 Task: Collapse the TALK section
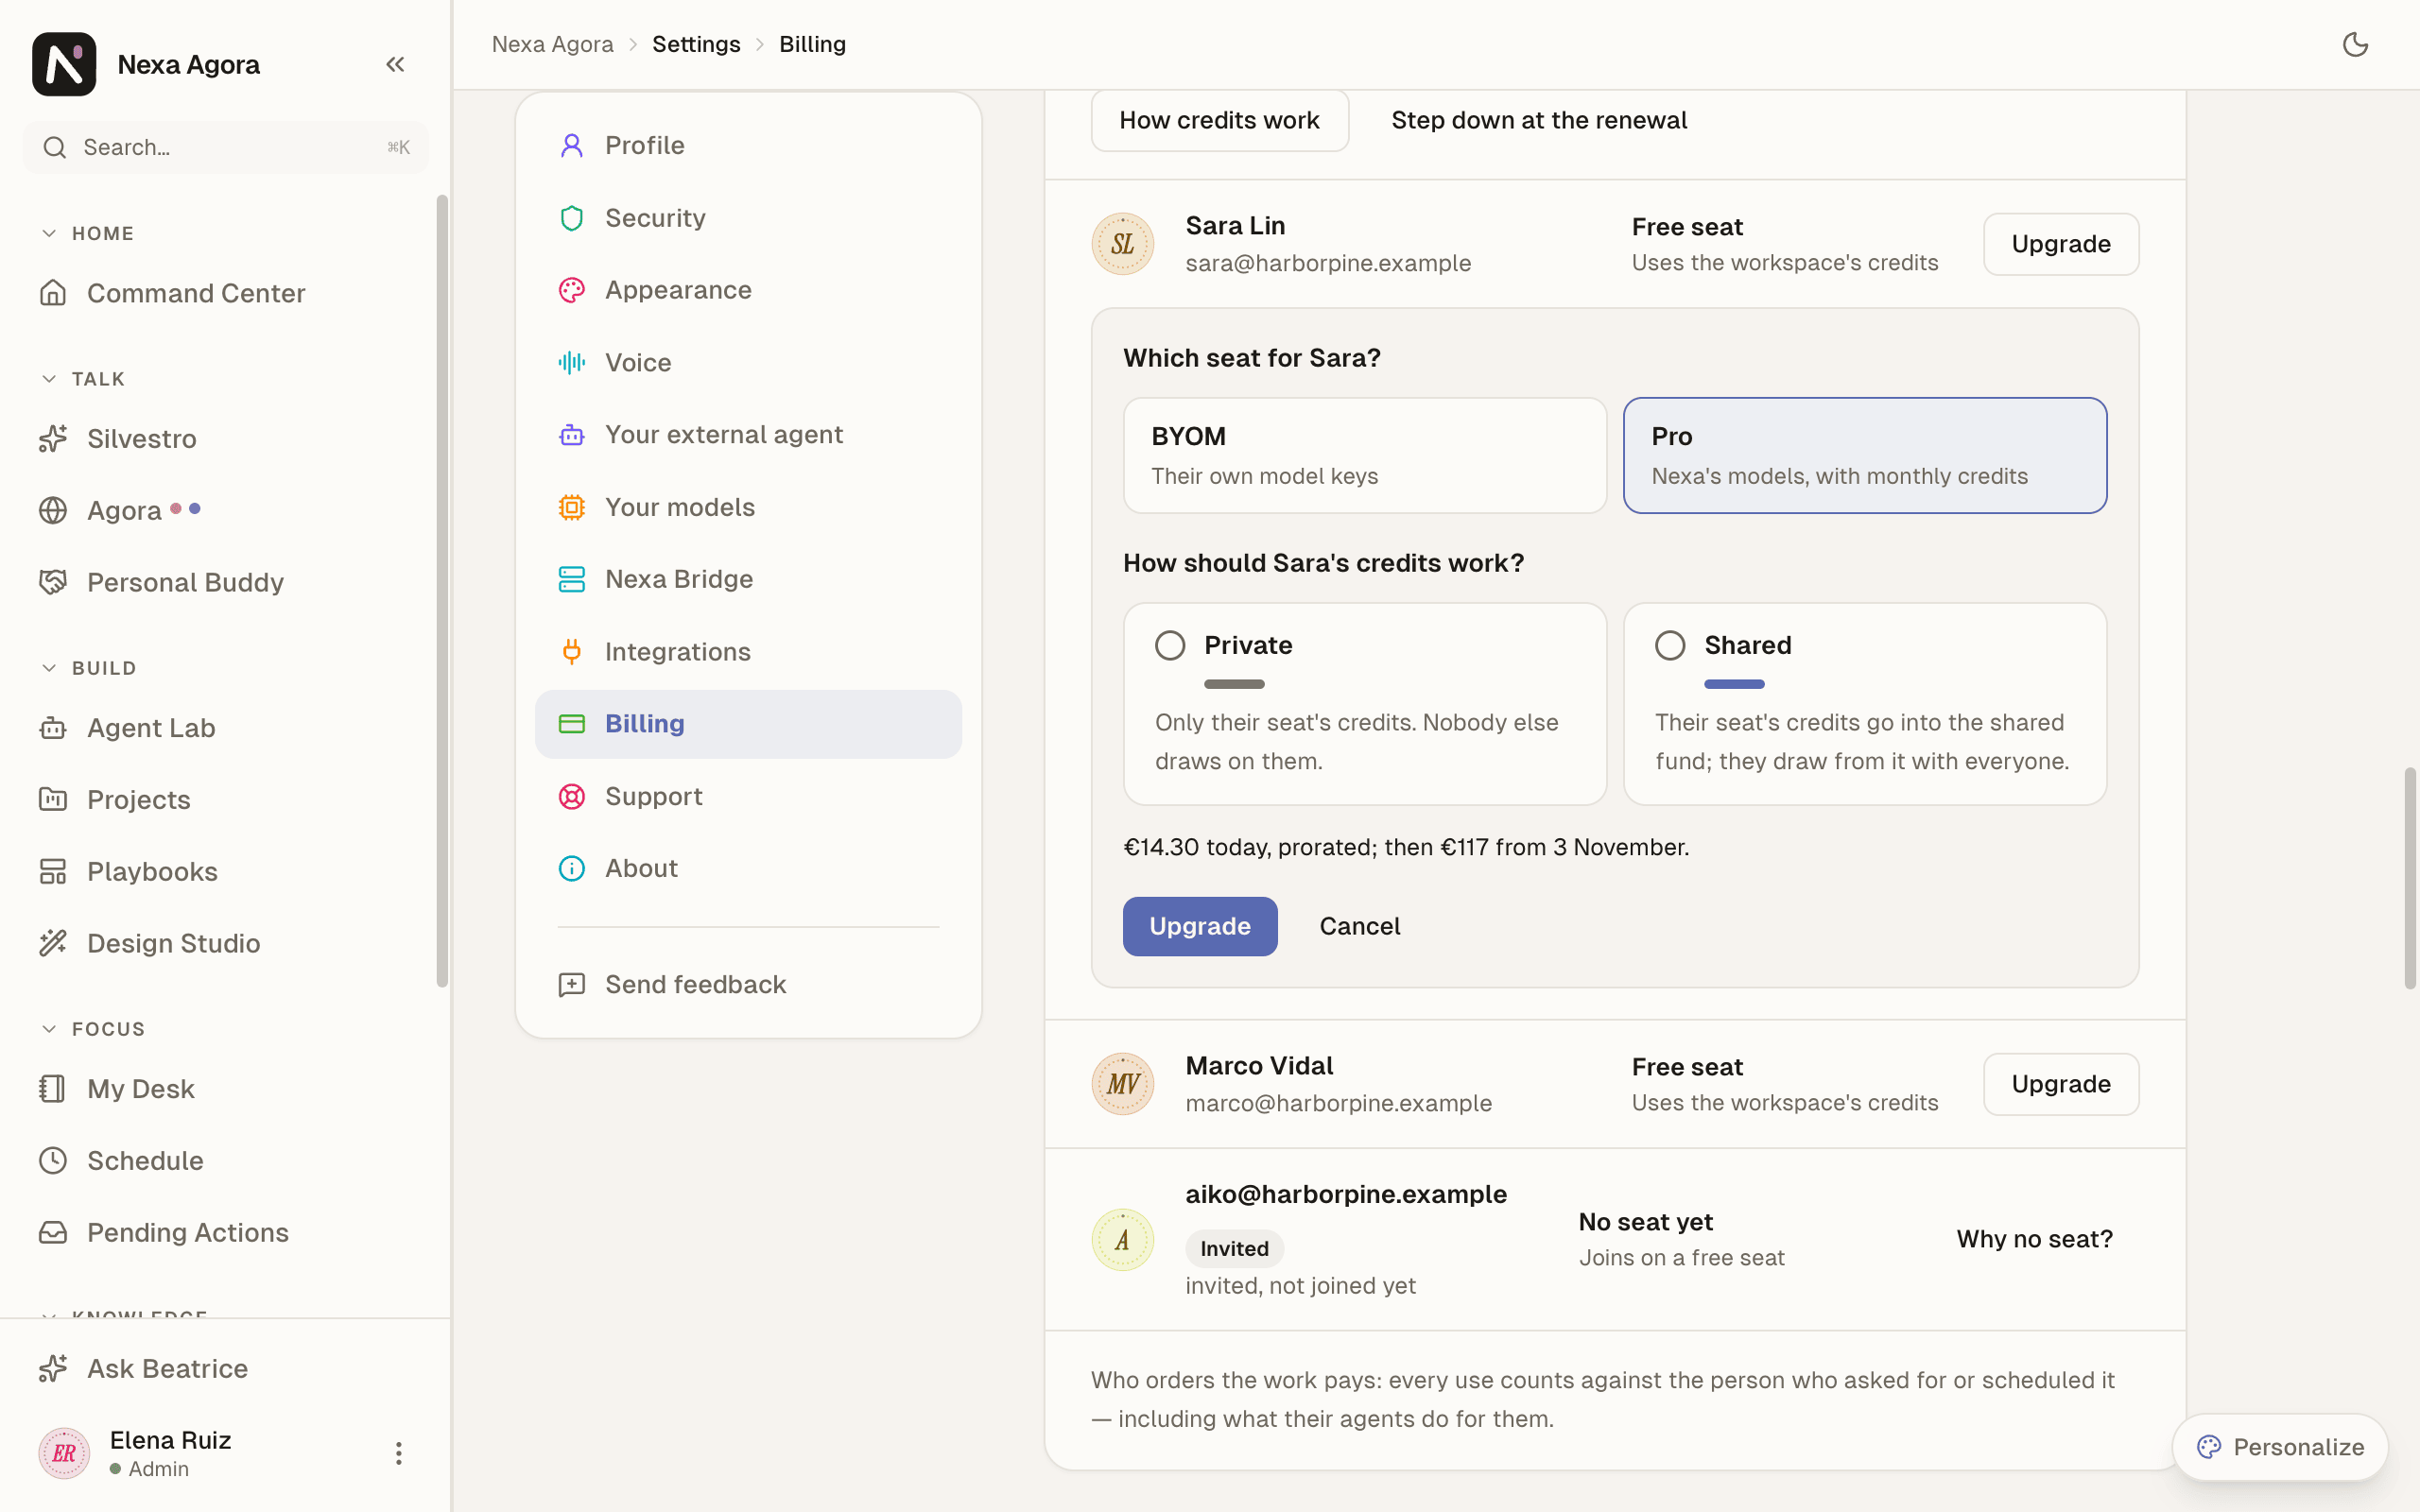(49, 380)
